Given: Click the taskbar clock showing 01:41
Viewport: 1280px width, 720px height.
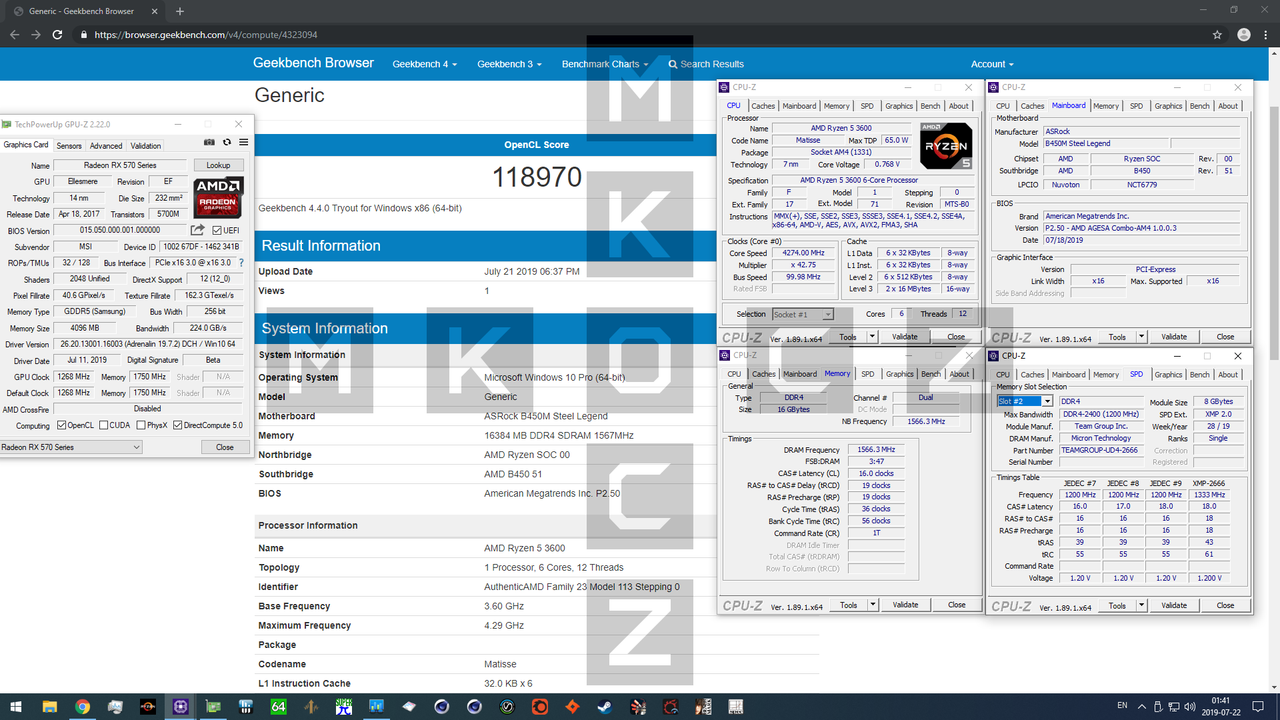Looking at the screenshot, I should 1221,706.
